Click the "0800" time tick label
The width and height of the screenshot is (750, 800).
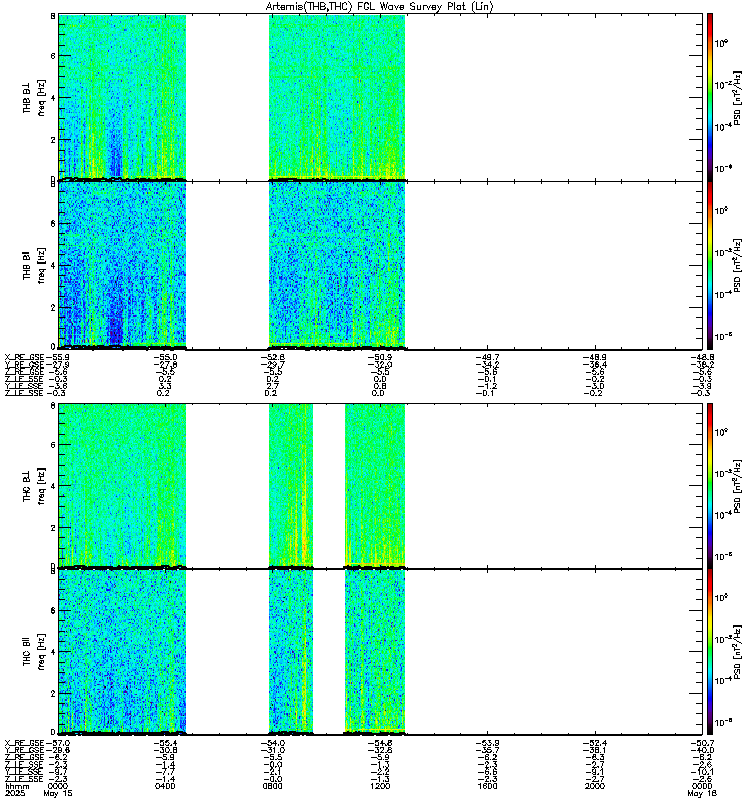pos(272,786)
